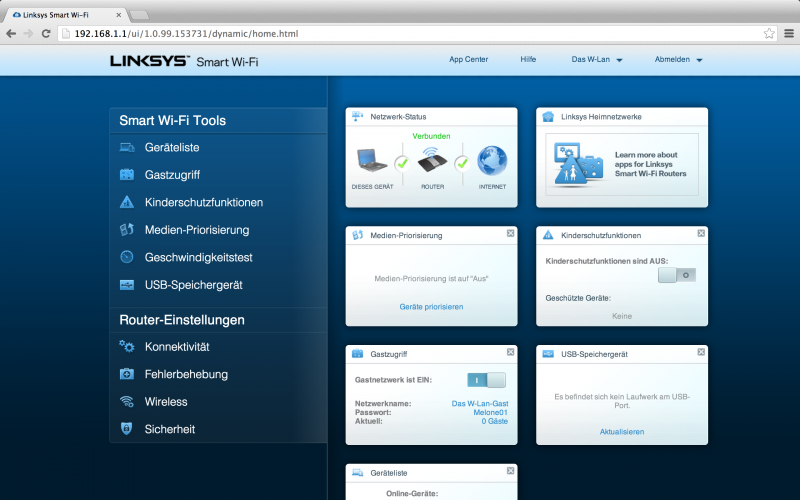800x500 pixels.
Task: Click the '0 Gäste' link
Action: 494,421
